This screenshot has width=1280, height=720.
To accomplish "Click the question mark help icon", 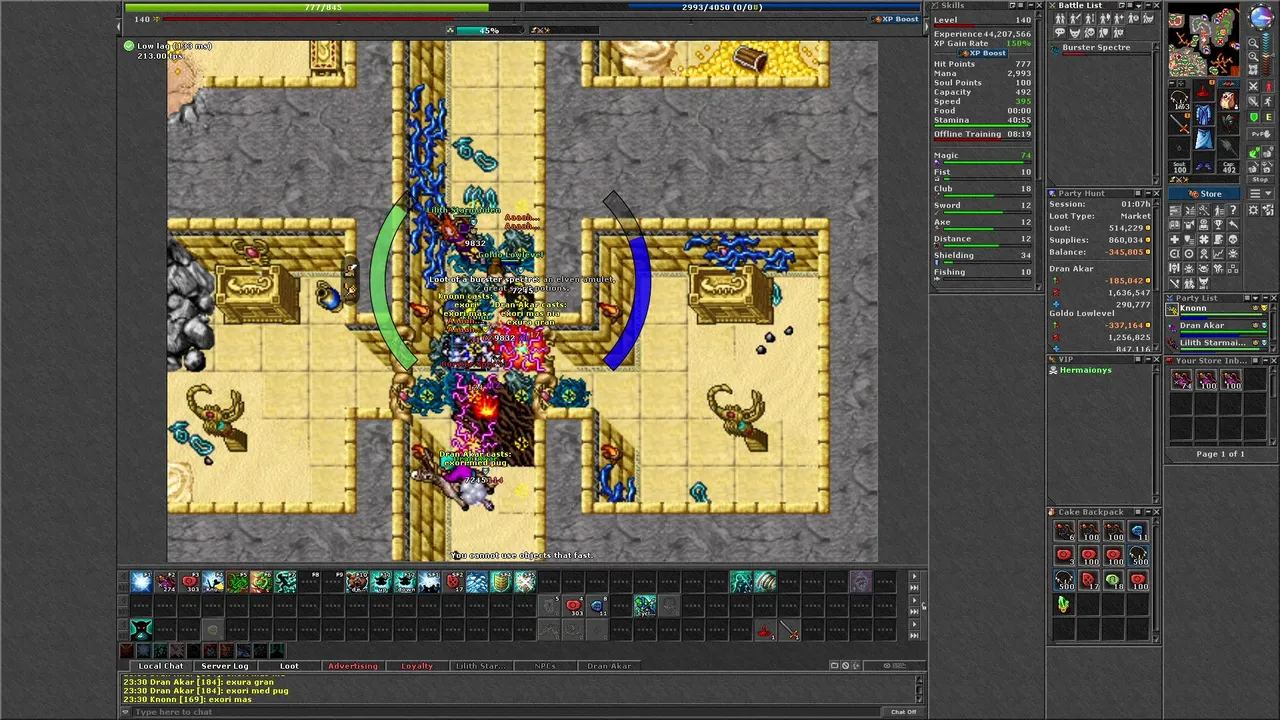I will point(1233,210).
